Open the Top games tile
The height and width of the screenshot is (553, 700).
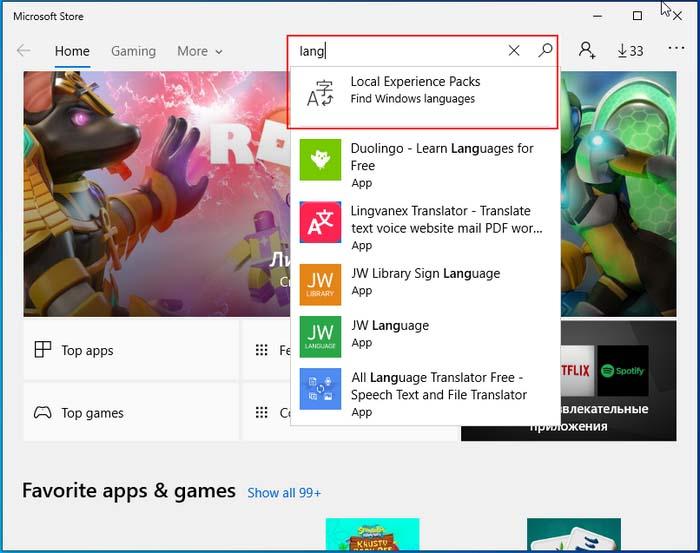pyautogui.click(x=131, y=412)
